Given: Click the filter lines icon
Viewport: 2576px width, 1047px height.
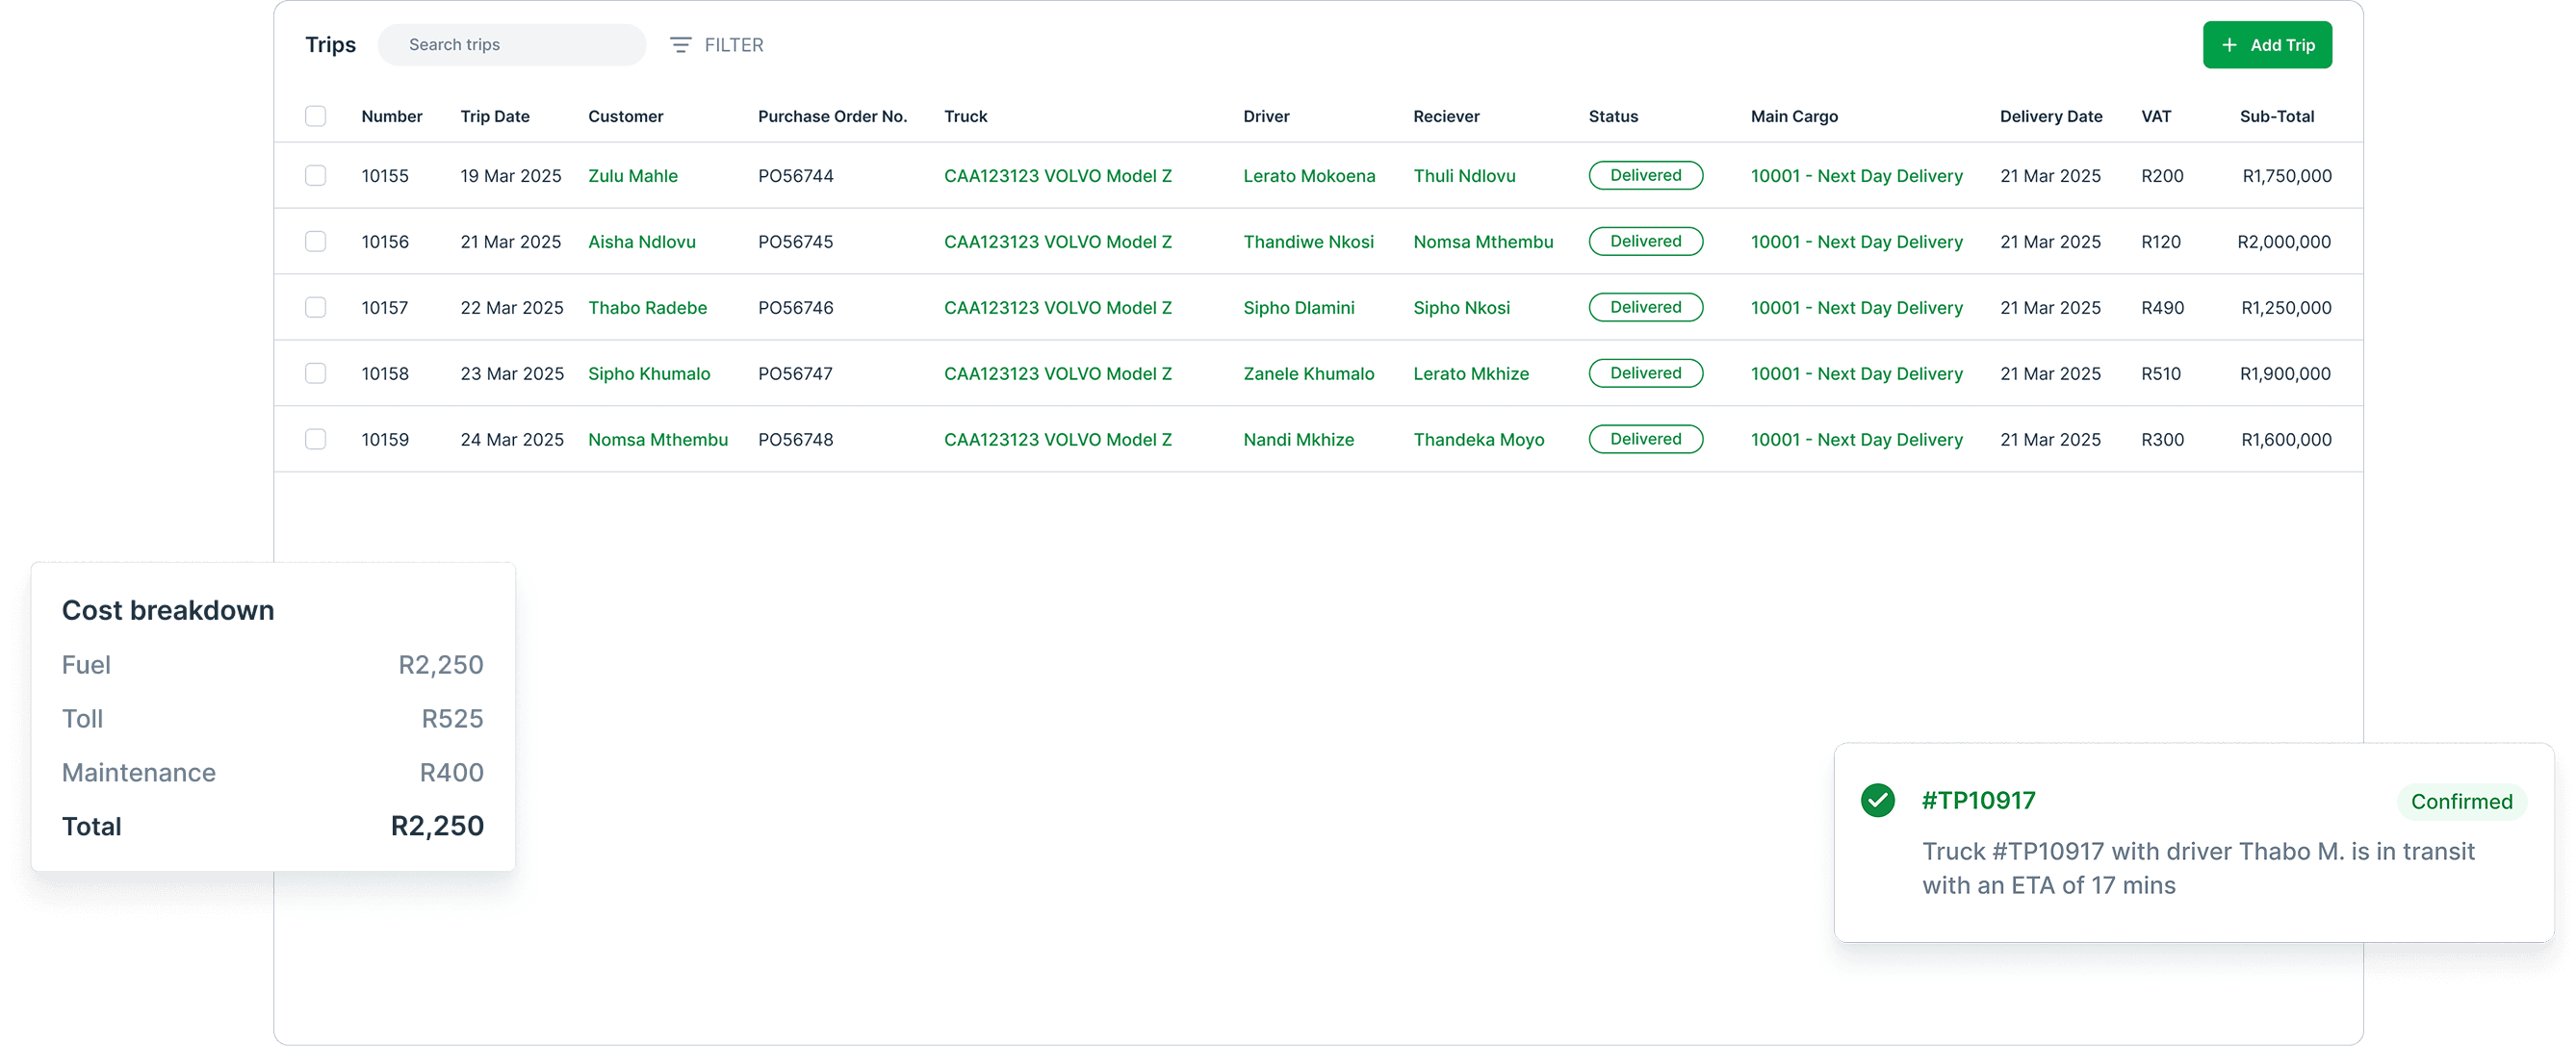Looking at the screenshot, I should (680, 45).
